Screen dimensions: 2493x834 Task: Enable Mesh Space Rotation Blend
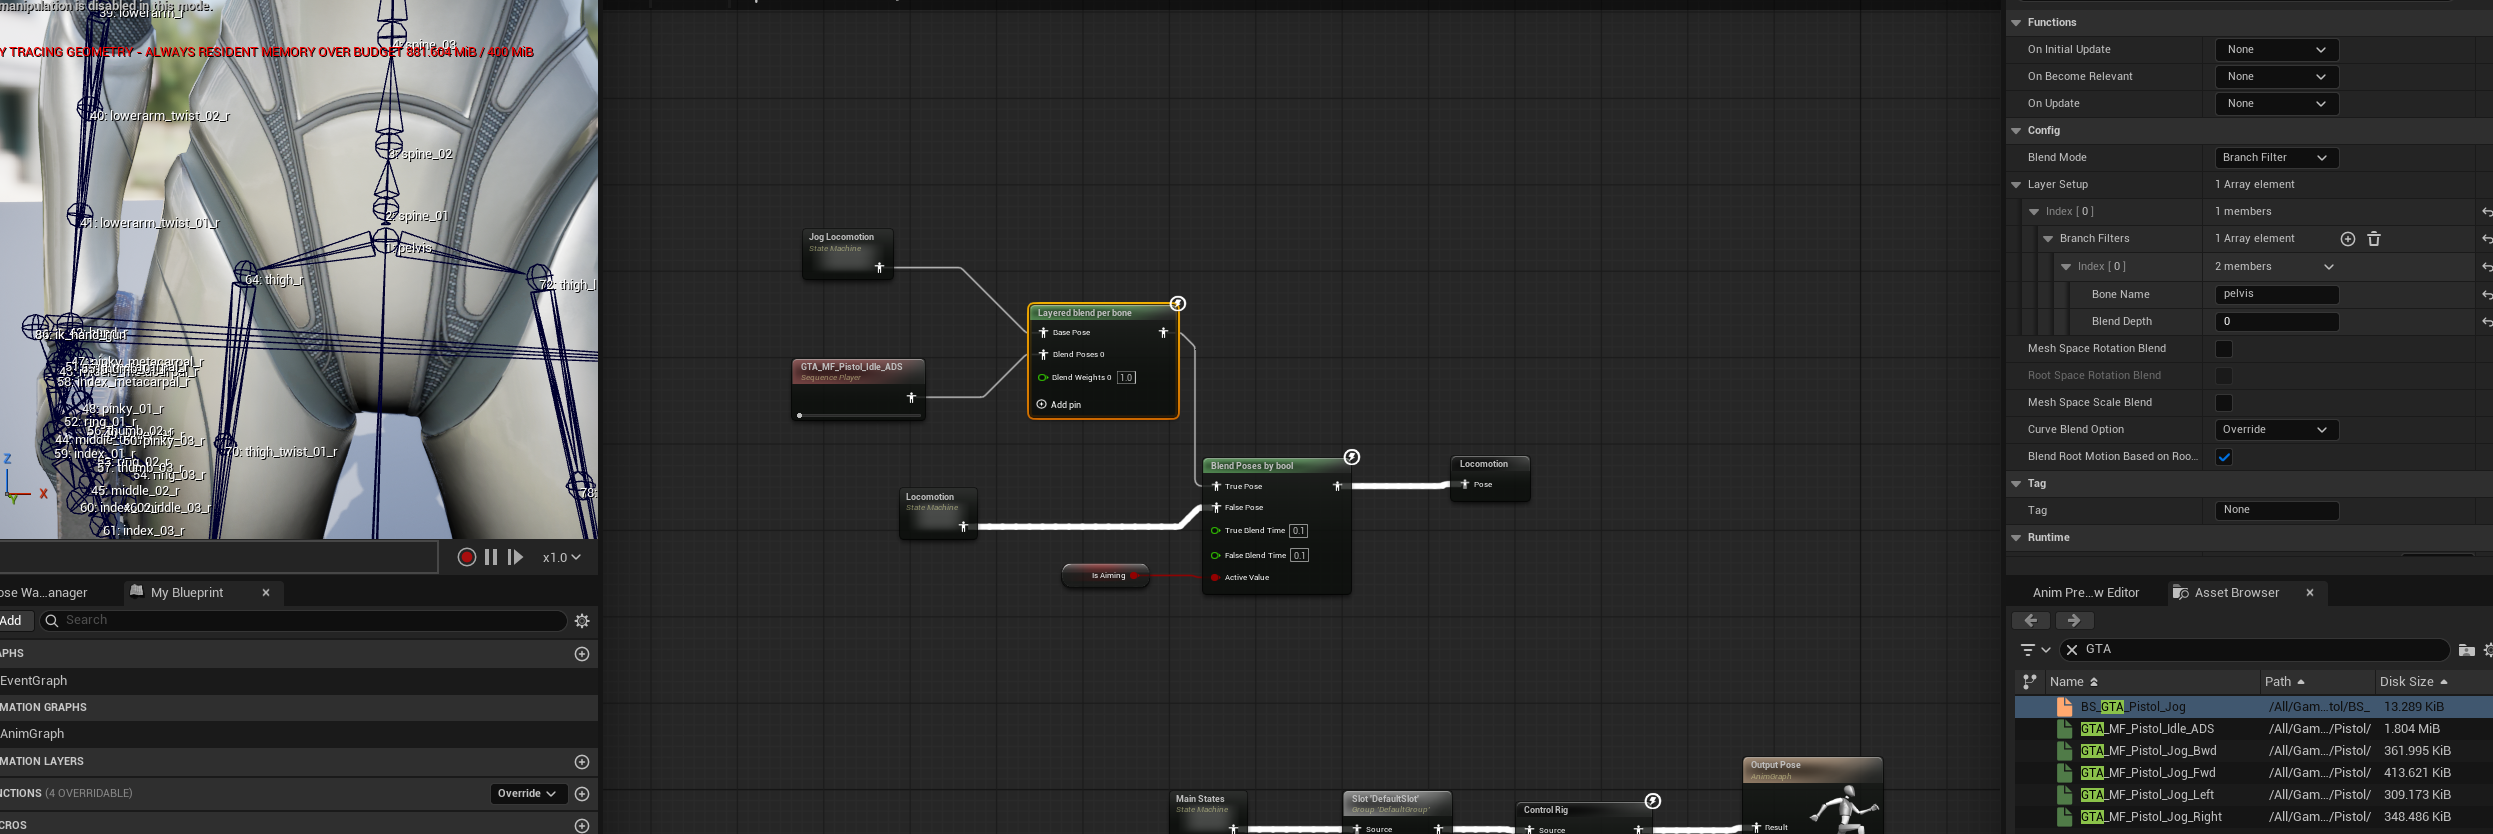pyautogui.click(x=2224, y=349)
